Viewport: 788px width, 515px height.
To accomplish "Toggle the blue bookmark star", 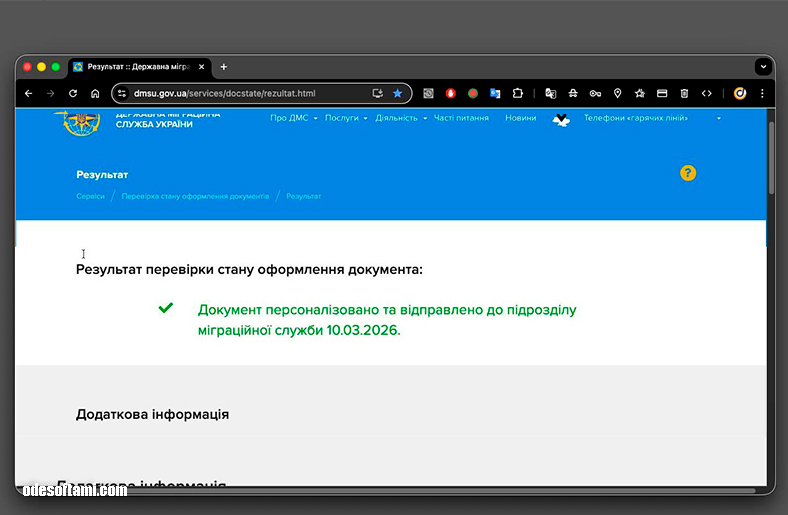I will pyautogui.click(x=398, y=93).
